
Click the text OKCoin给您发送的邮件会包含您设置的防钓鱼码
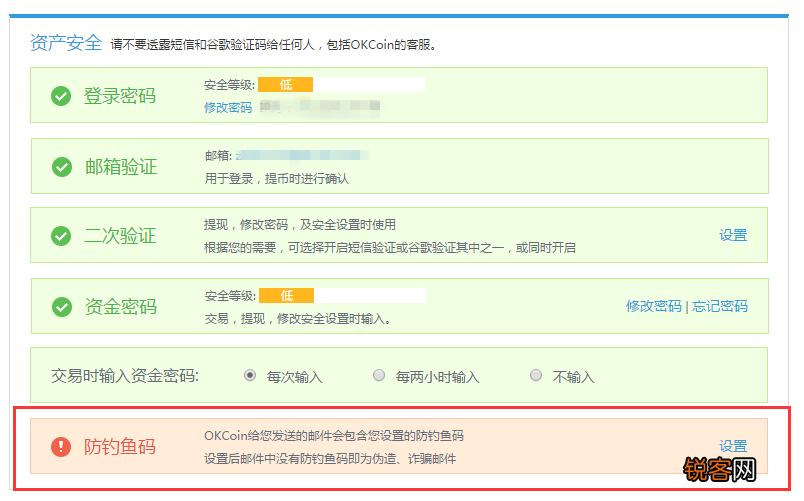click(334, 436)
